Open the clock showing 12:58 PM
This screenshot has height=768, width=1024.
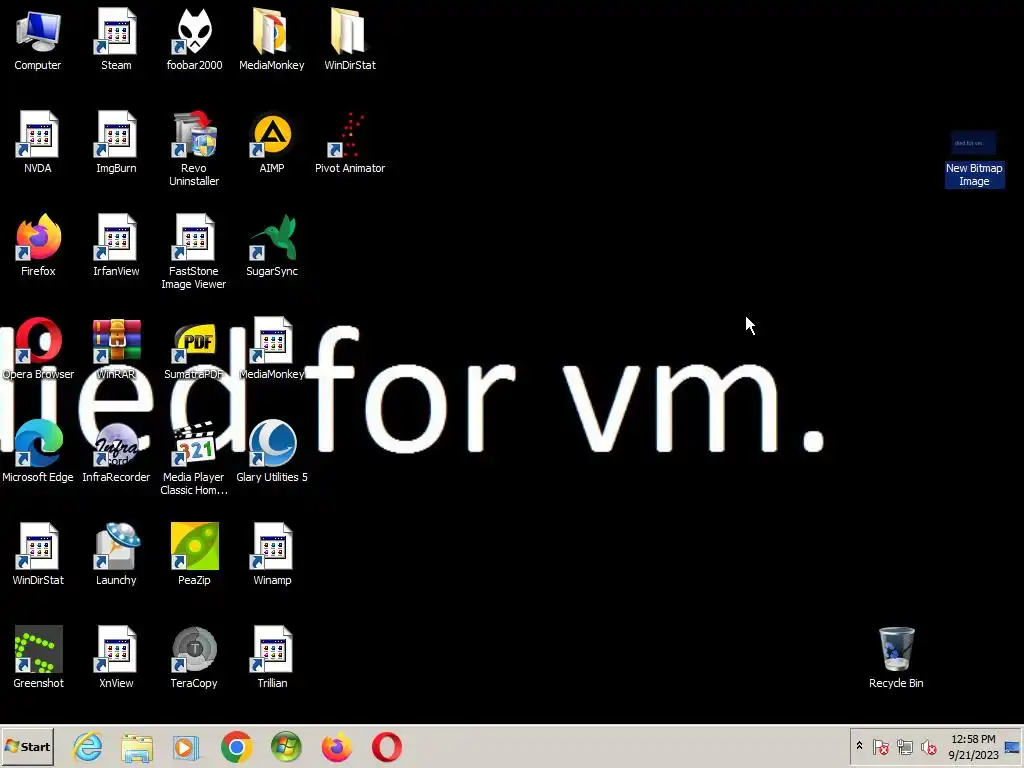point(973,747)
